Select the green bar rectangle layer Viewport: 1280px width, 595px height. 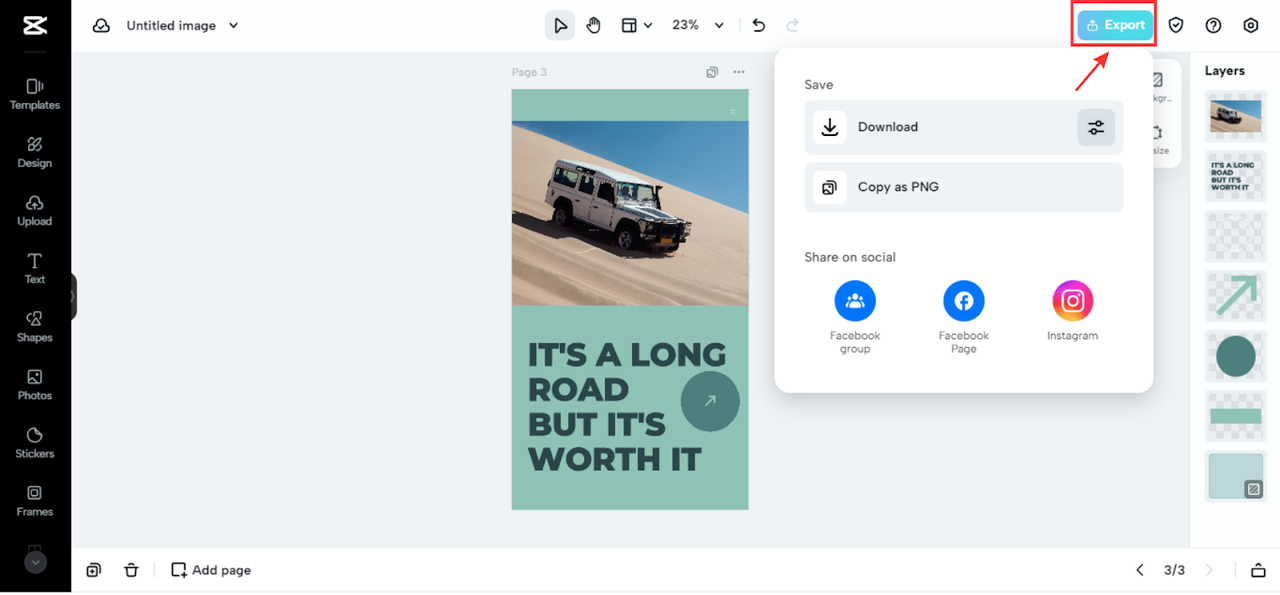pos(1236,416)
